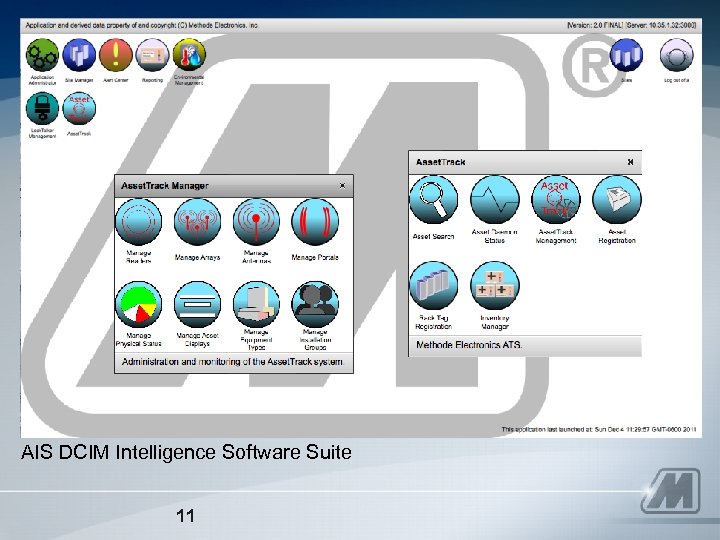Click the Version 2.0 FINAL server text
This screenshot has width=720, height=540.
(x=631, y=25)
